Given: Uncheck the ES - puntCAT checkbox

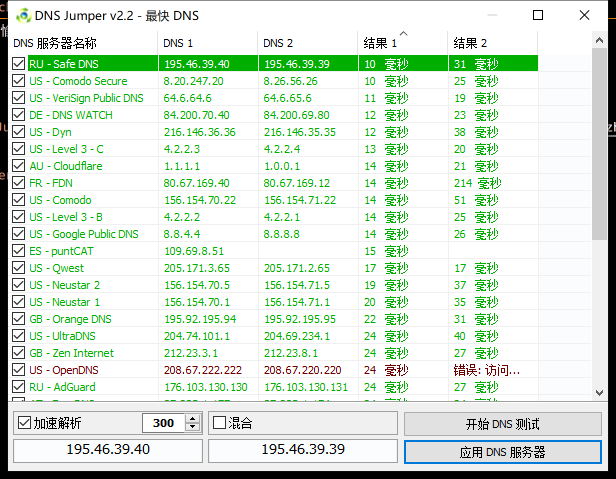Looking at the screenshot, I should coord(18,251).
